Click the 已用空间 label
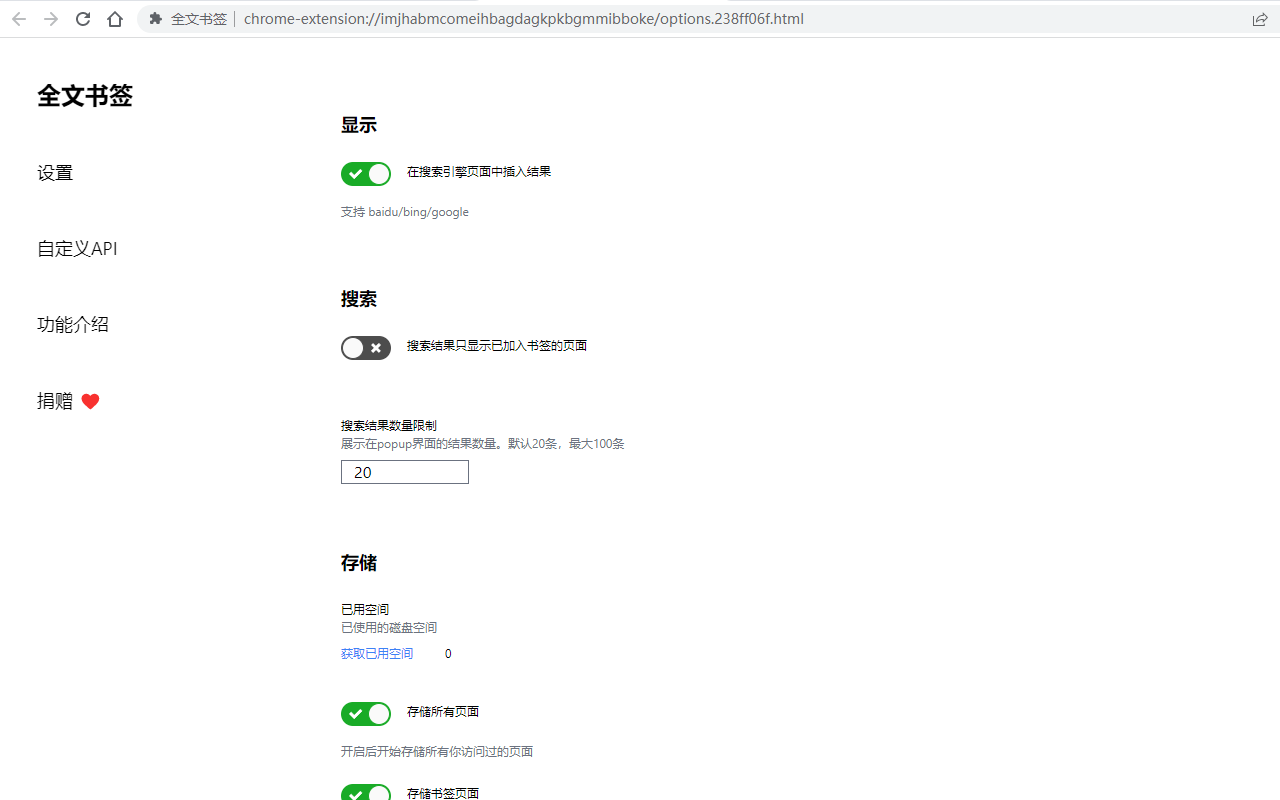This screenshot has height=800, width=1280. coord(365,610)
